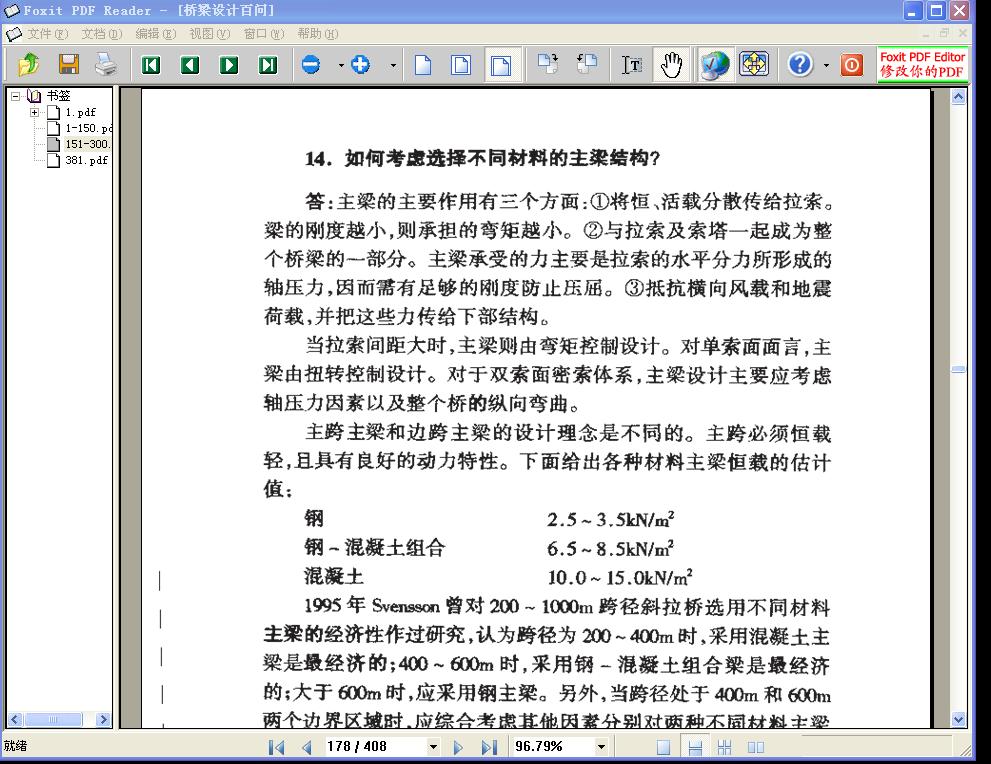Click Rotate Right toolbar icon
This screenshot has width=991, height=764.
pyautogui.click(x=547, y=64)
